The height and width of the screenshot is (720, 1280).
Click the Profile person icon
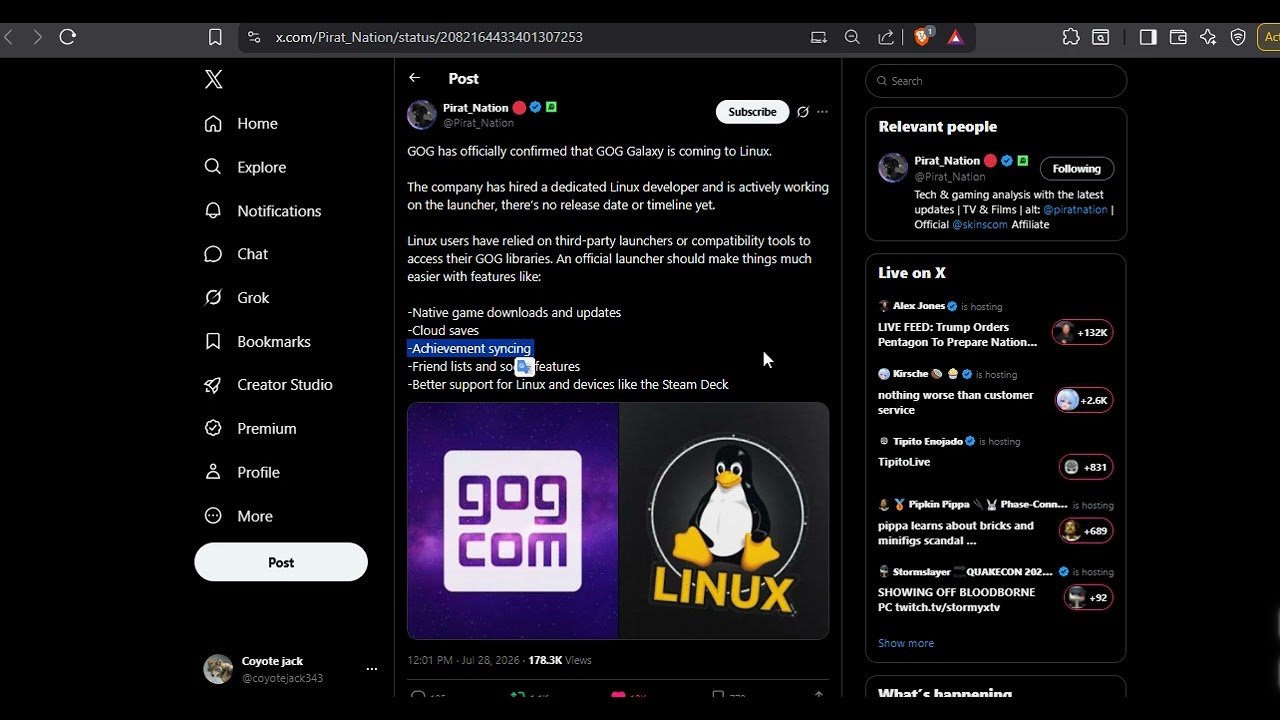click(x=213, y=472)
